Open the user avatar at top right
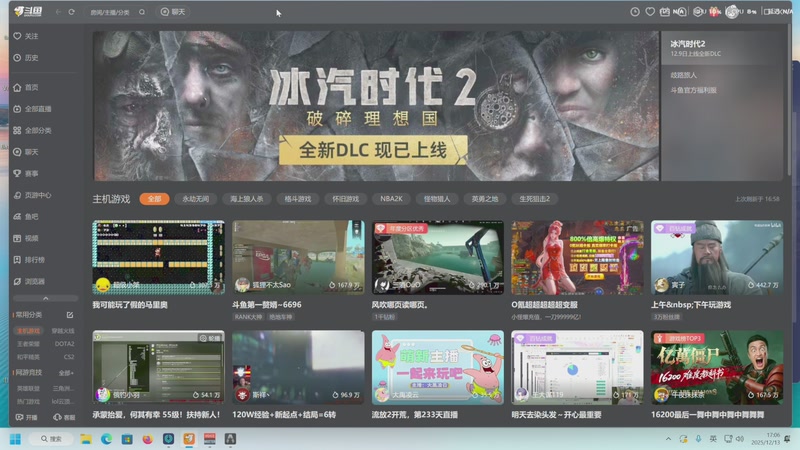Viewport: 800px width, 450px height. (x=732, y=11)
